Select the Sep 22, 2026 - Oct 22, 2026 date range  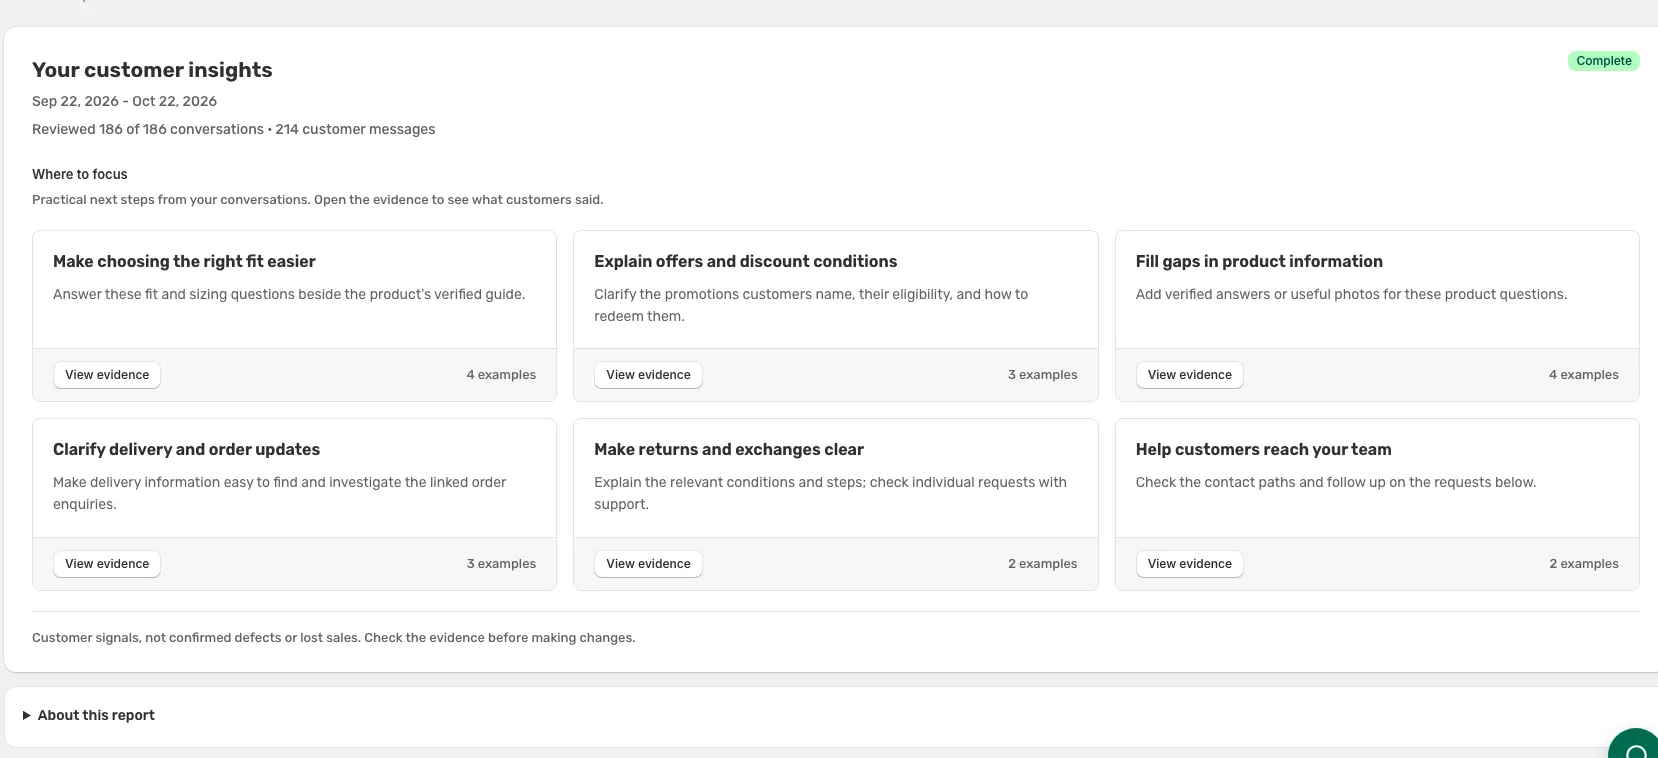[124, 101]
